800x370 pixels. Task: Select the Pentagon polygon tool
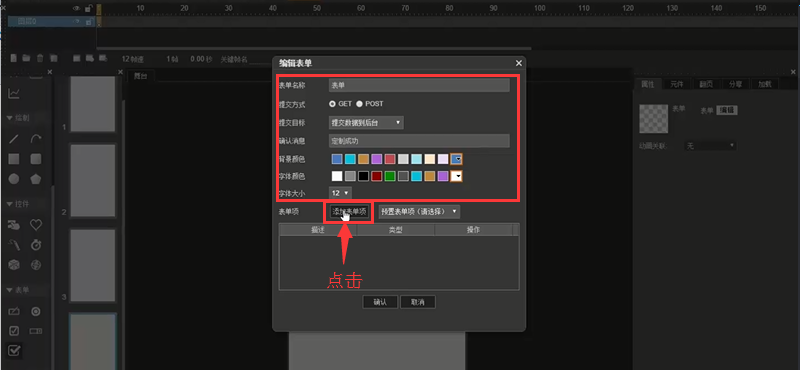tap(36, 179)
